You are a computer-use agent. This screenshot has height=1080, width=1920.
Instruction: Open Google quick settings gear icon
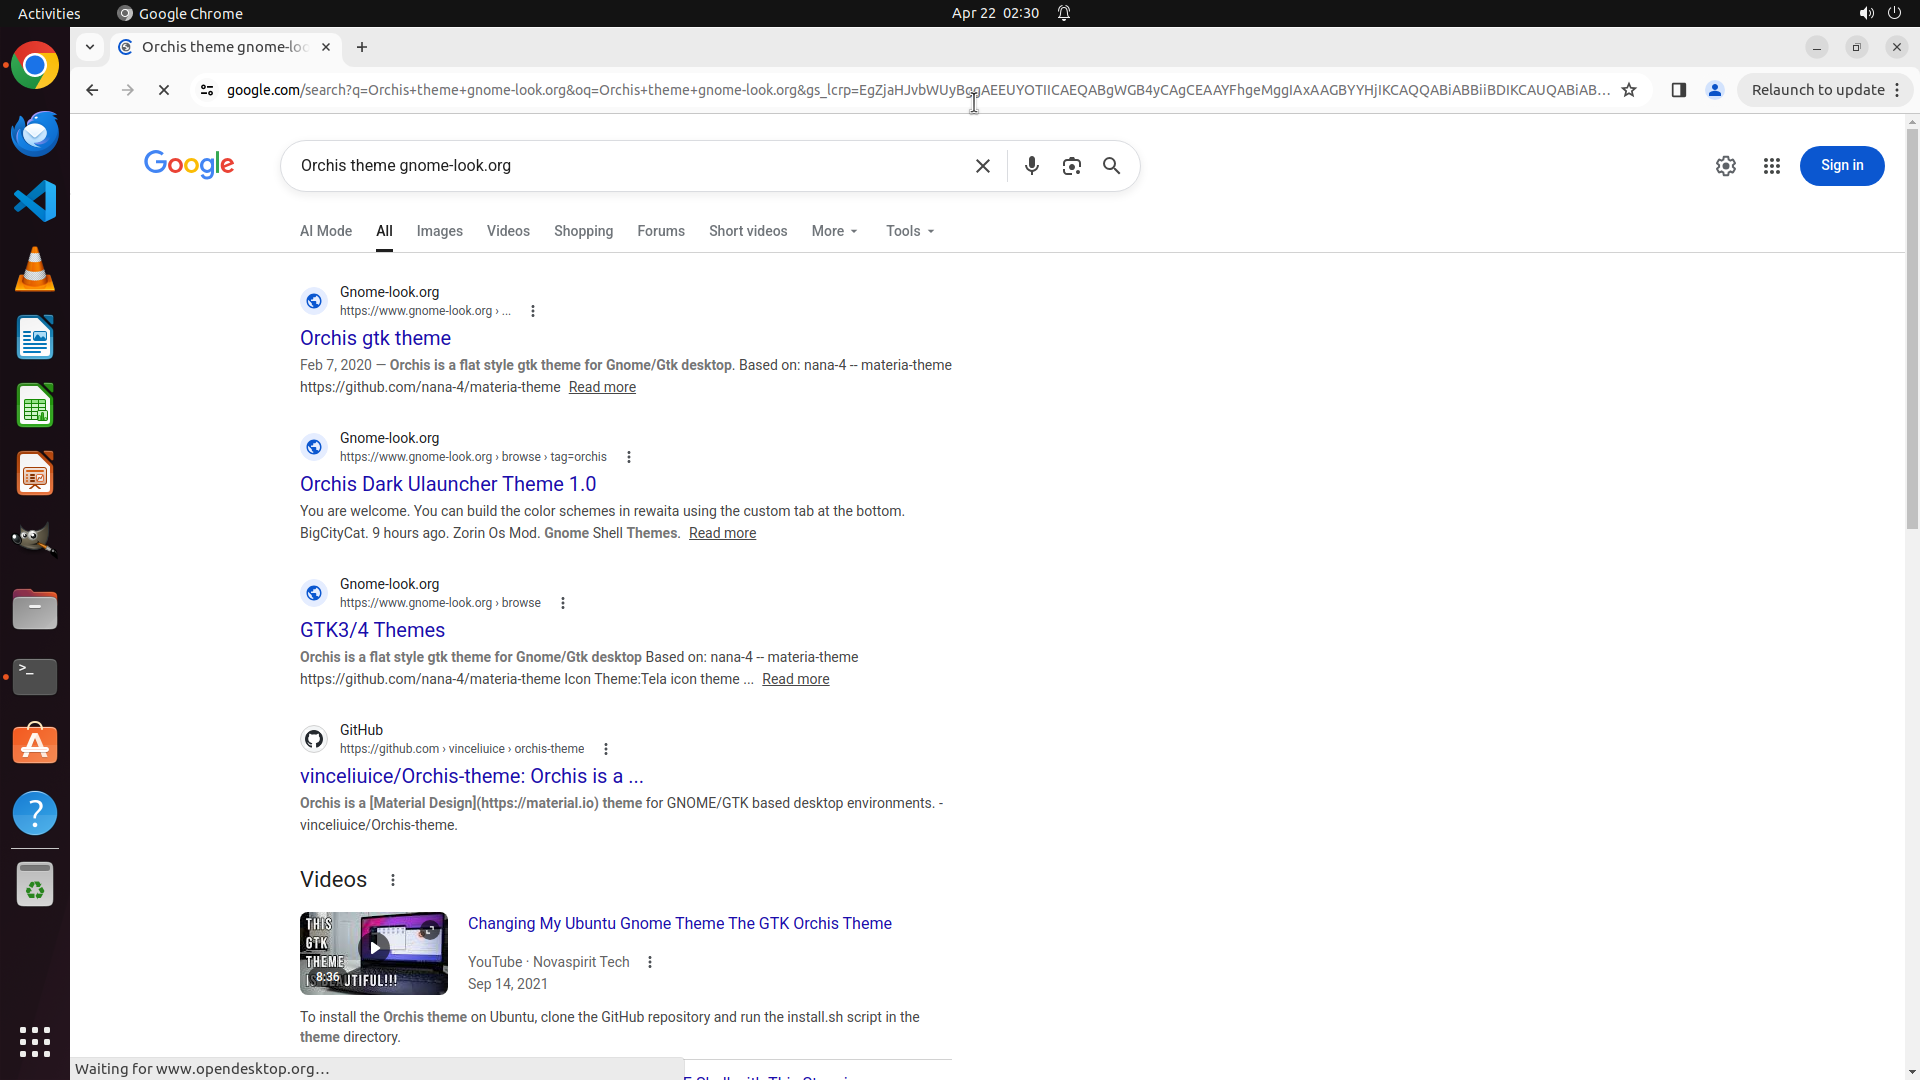click(1725, 166)
